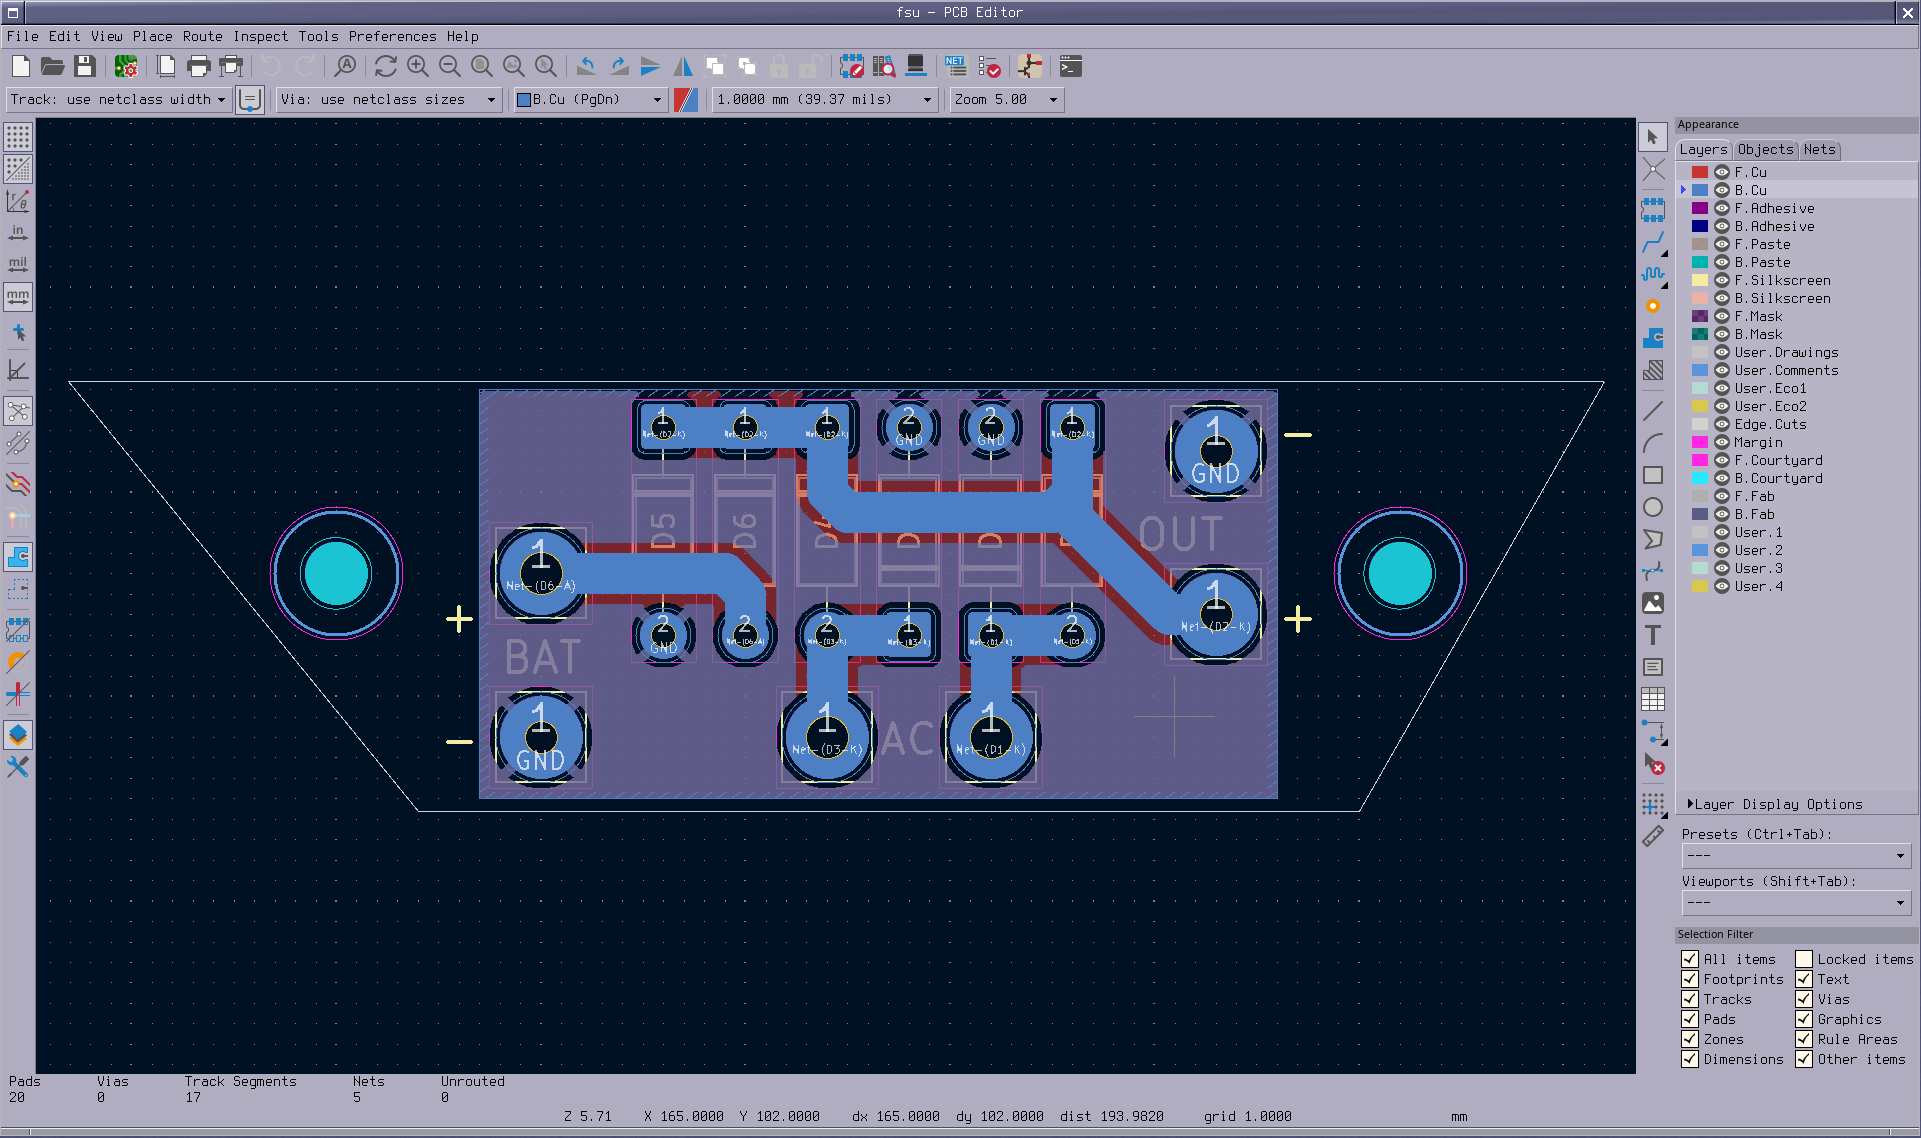Run the Design Rules Checker icon
Viewport: 1921px width, 1138px height.
coord(989,67)
